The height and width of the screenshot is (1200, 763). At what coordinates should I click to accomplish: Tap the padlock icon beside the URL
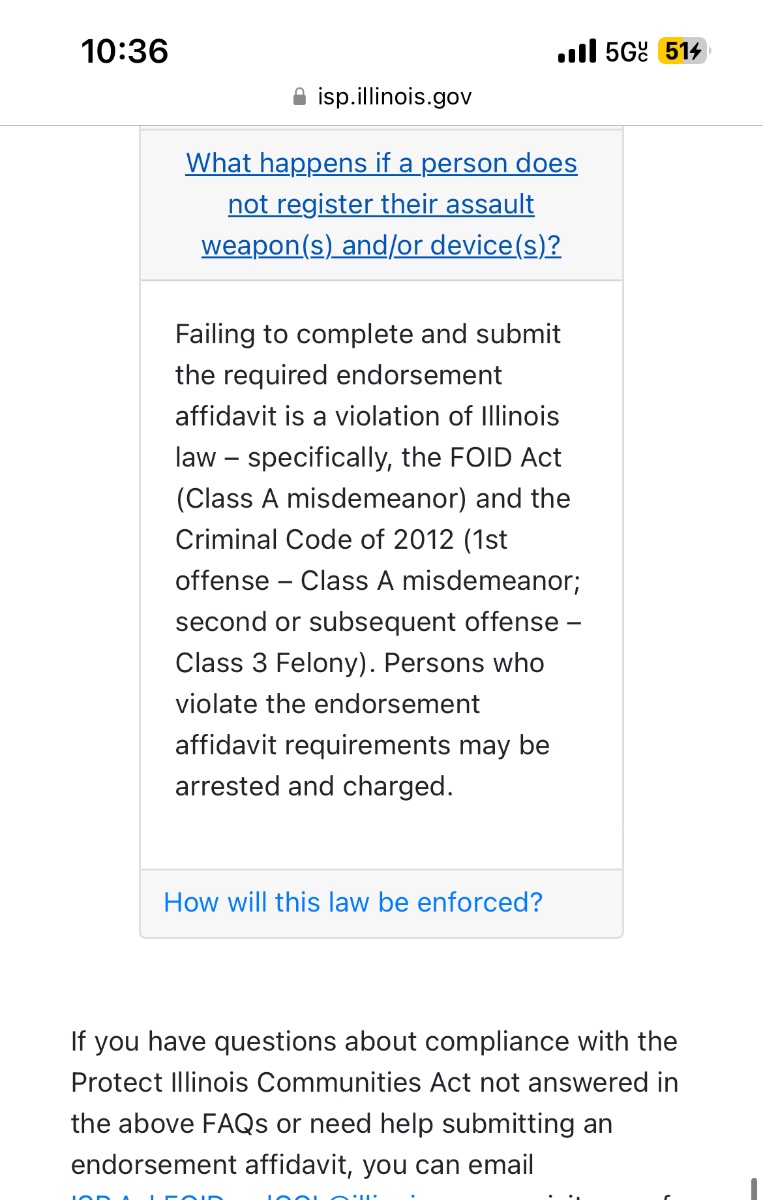298,97
